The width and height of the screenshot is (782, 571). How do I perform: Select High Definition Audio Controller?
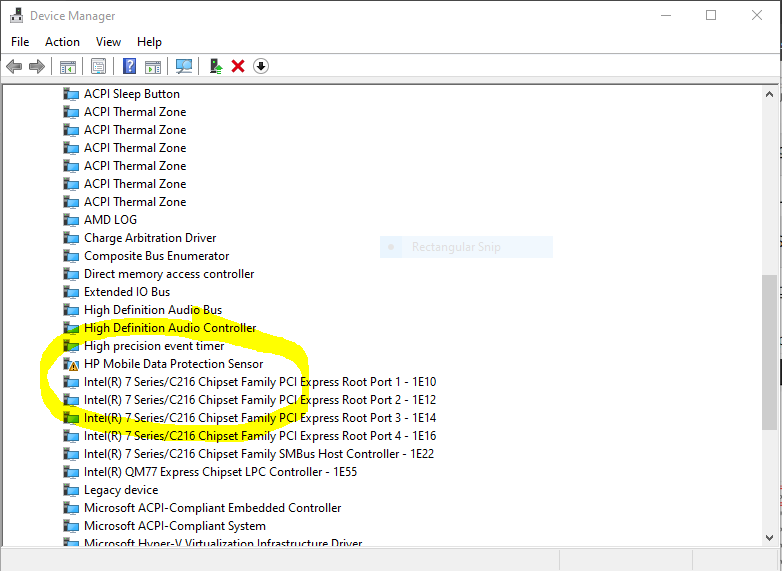(x=170, y=328)
